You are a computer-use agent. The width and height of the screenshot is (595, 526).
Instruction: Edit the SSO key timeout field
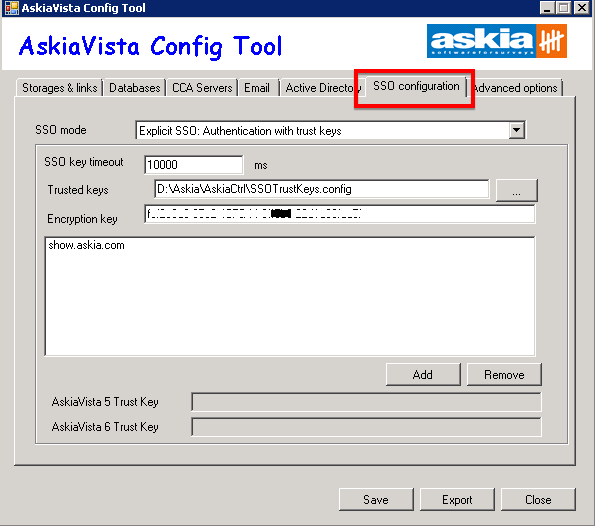click(x=194, y=165)
